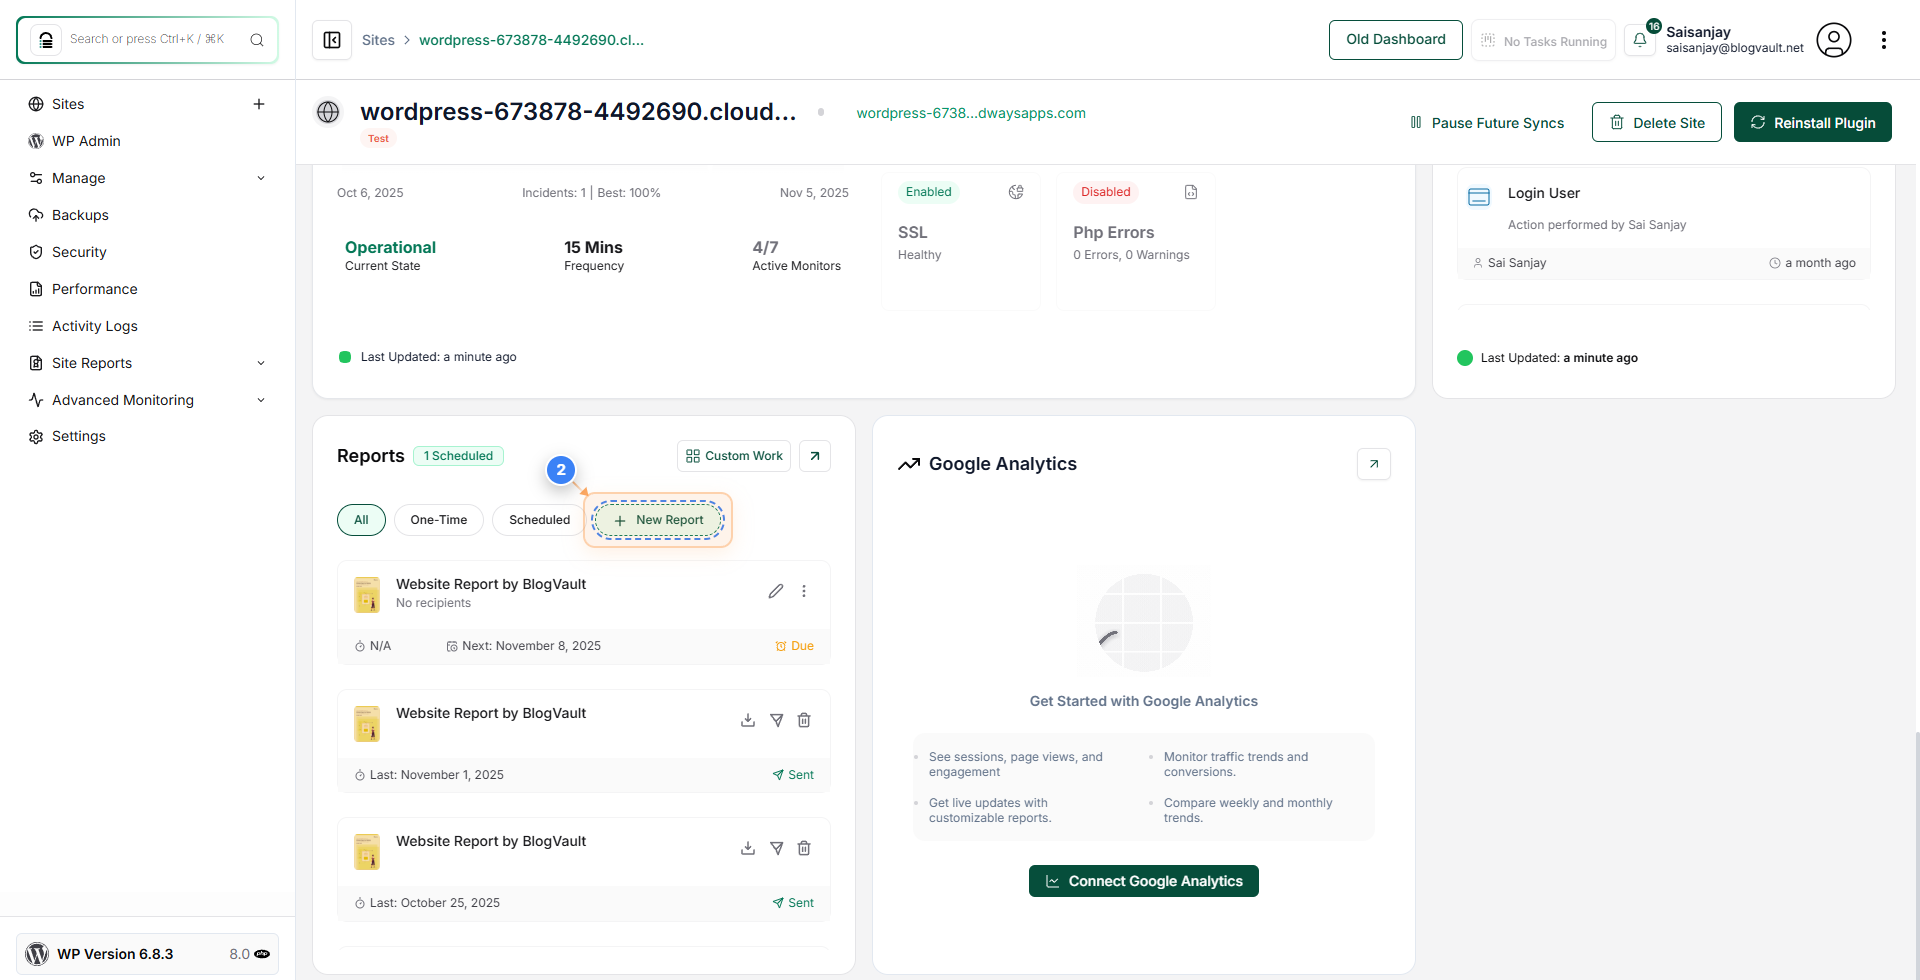Click the Login User activity icon

[x=1479, y=197]
